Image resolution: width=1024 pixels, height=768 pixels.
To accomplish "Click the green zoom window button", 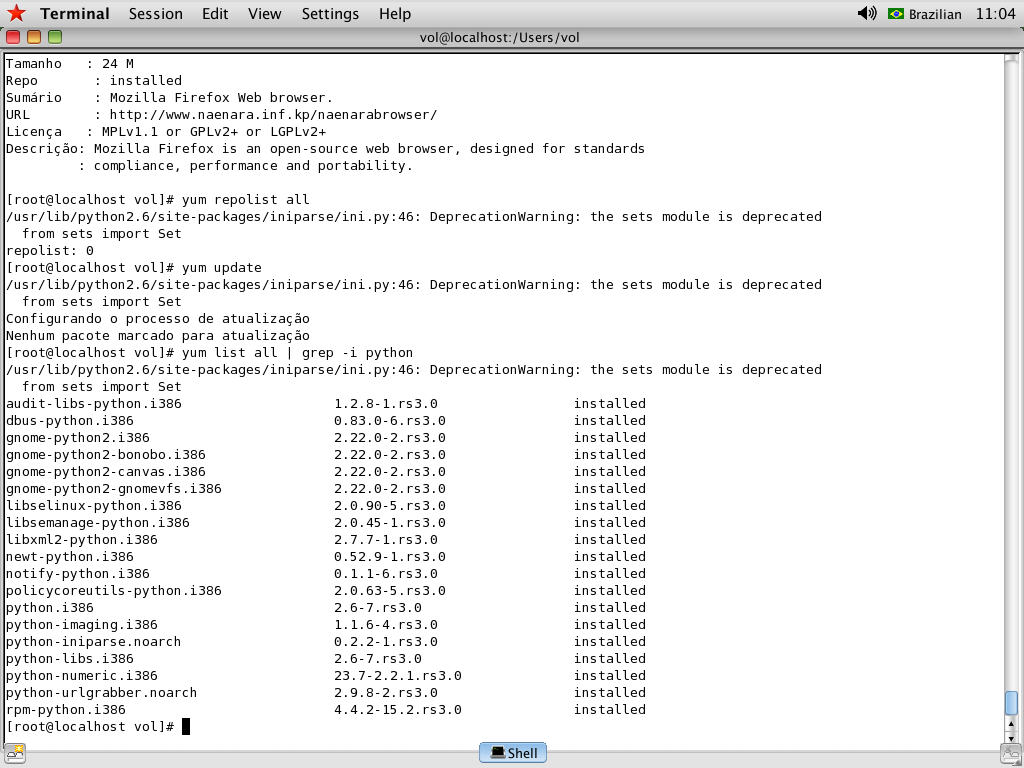I will tap(55, 37).
